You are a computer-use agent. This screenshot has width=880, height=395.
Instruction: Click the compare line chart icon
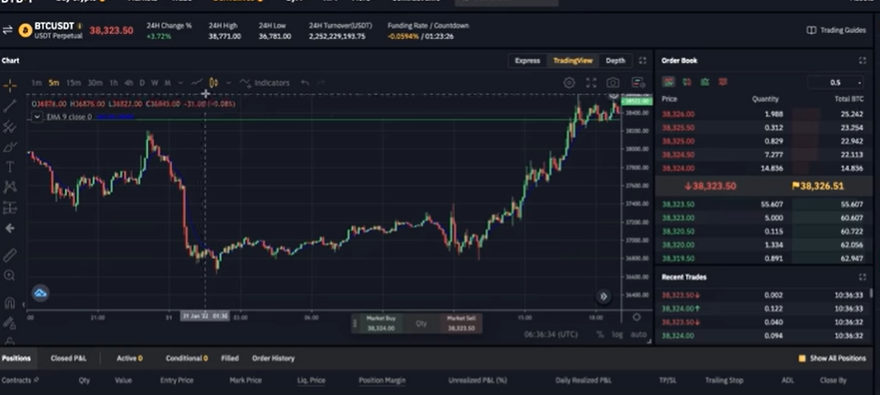(196, 82)
